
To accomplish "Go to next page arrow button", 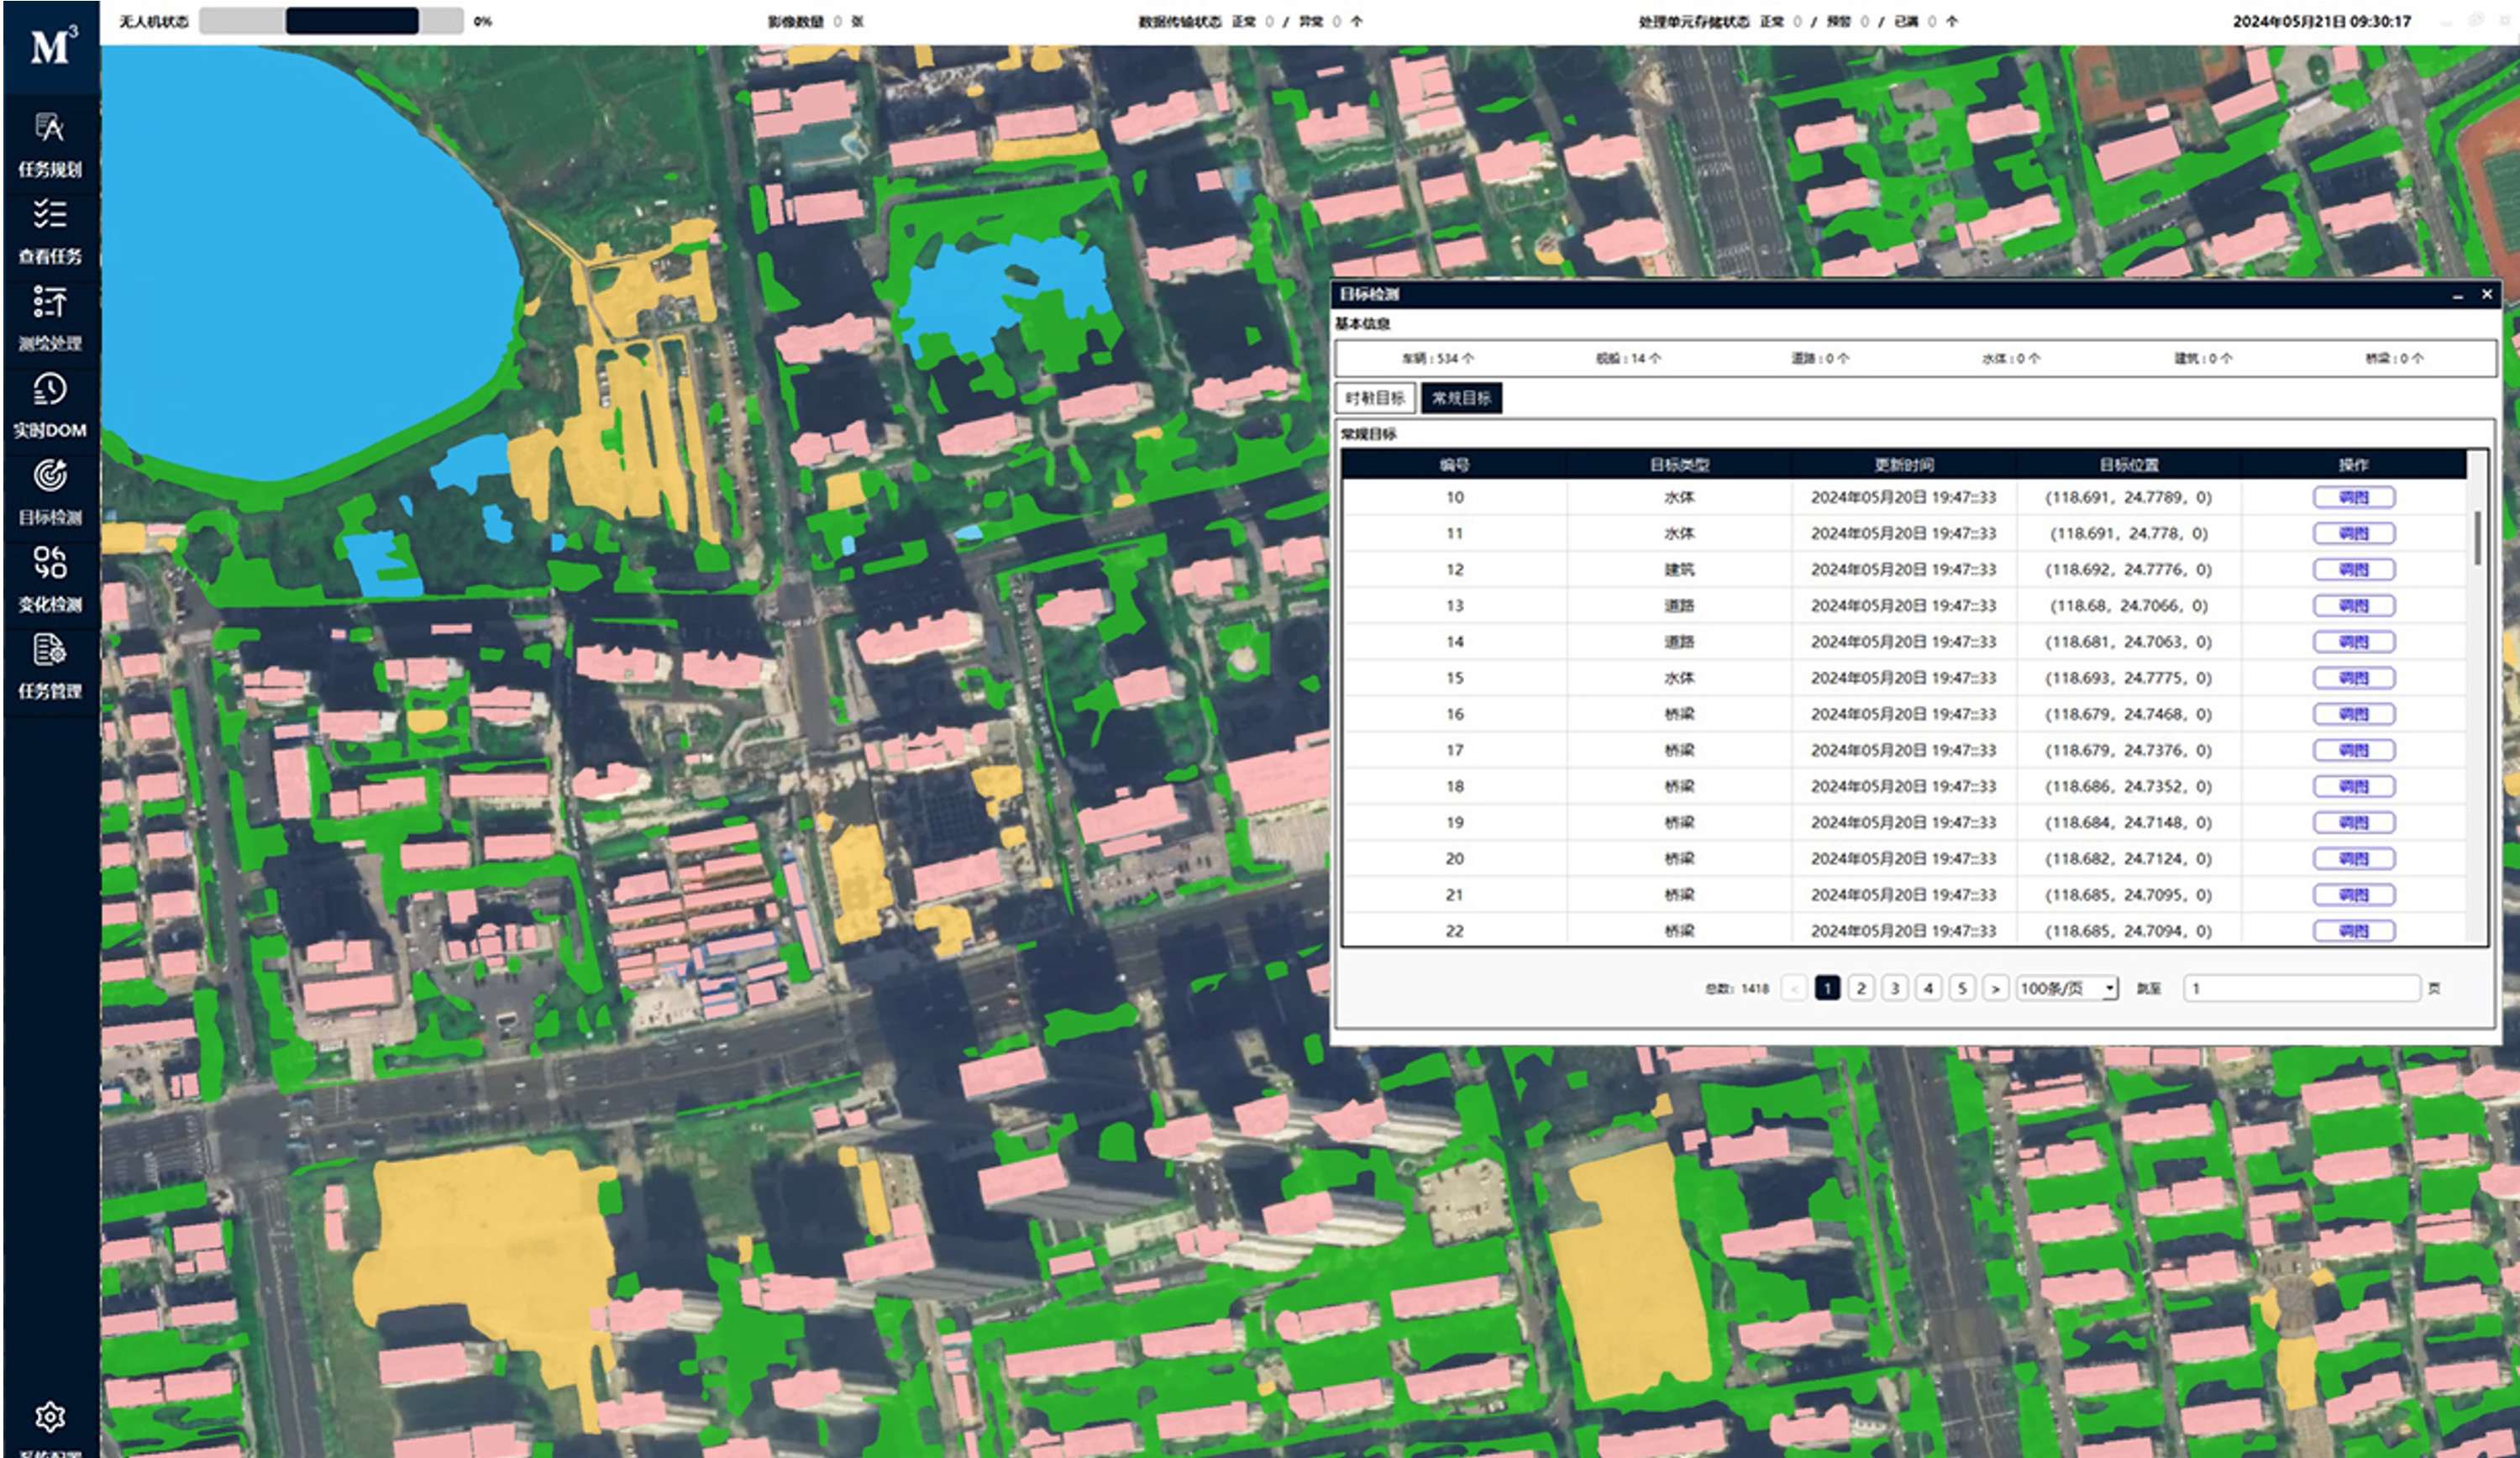I will click(1995, 988).
